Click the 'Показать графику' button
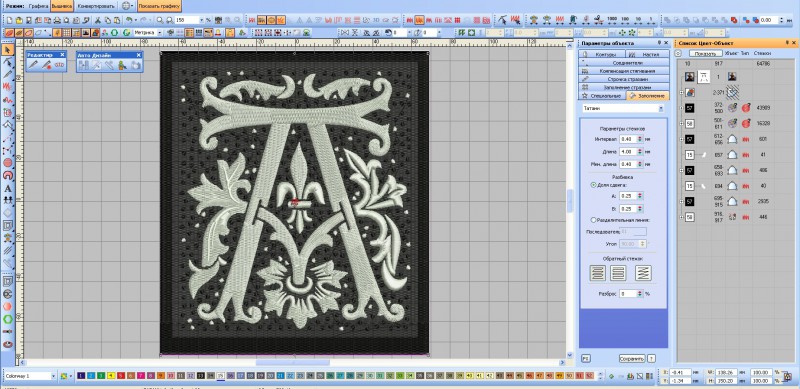800x389 pixels. (159, 6)
